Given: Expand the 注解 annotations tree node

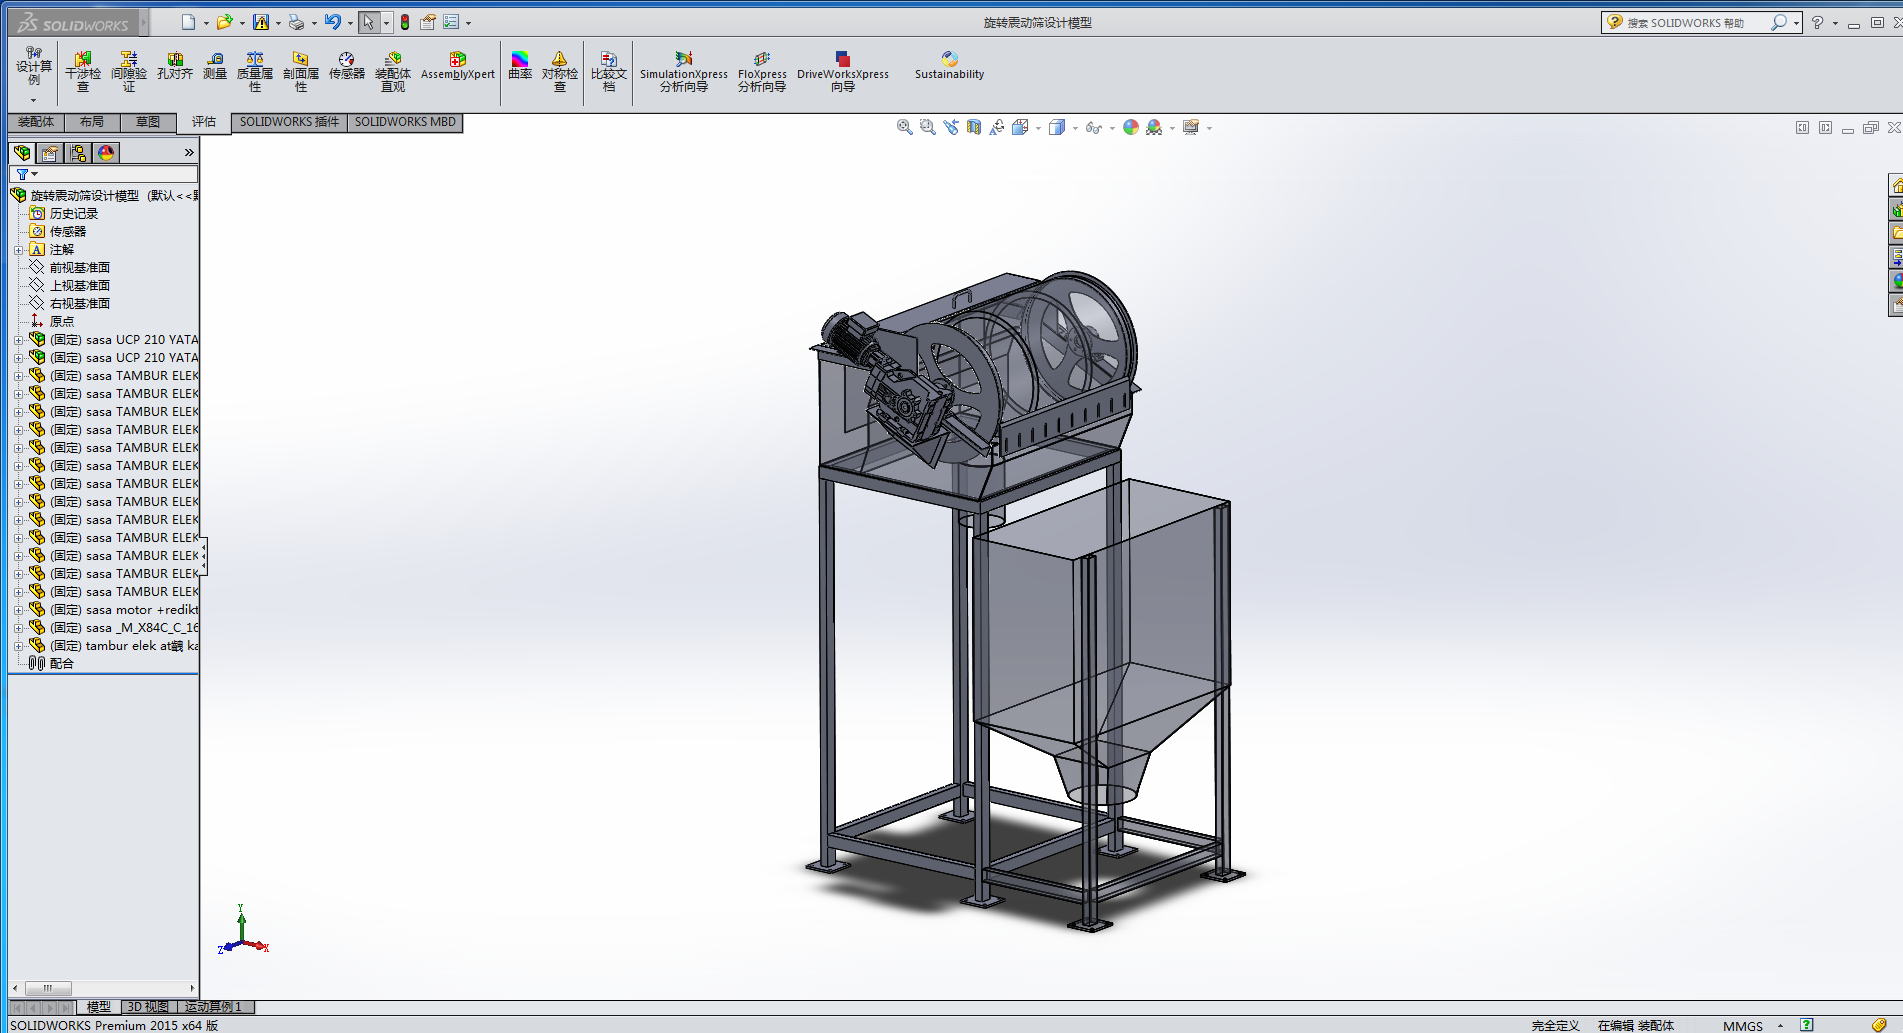Looking at the screenshot, I should click(18, 250).
